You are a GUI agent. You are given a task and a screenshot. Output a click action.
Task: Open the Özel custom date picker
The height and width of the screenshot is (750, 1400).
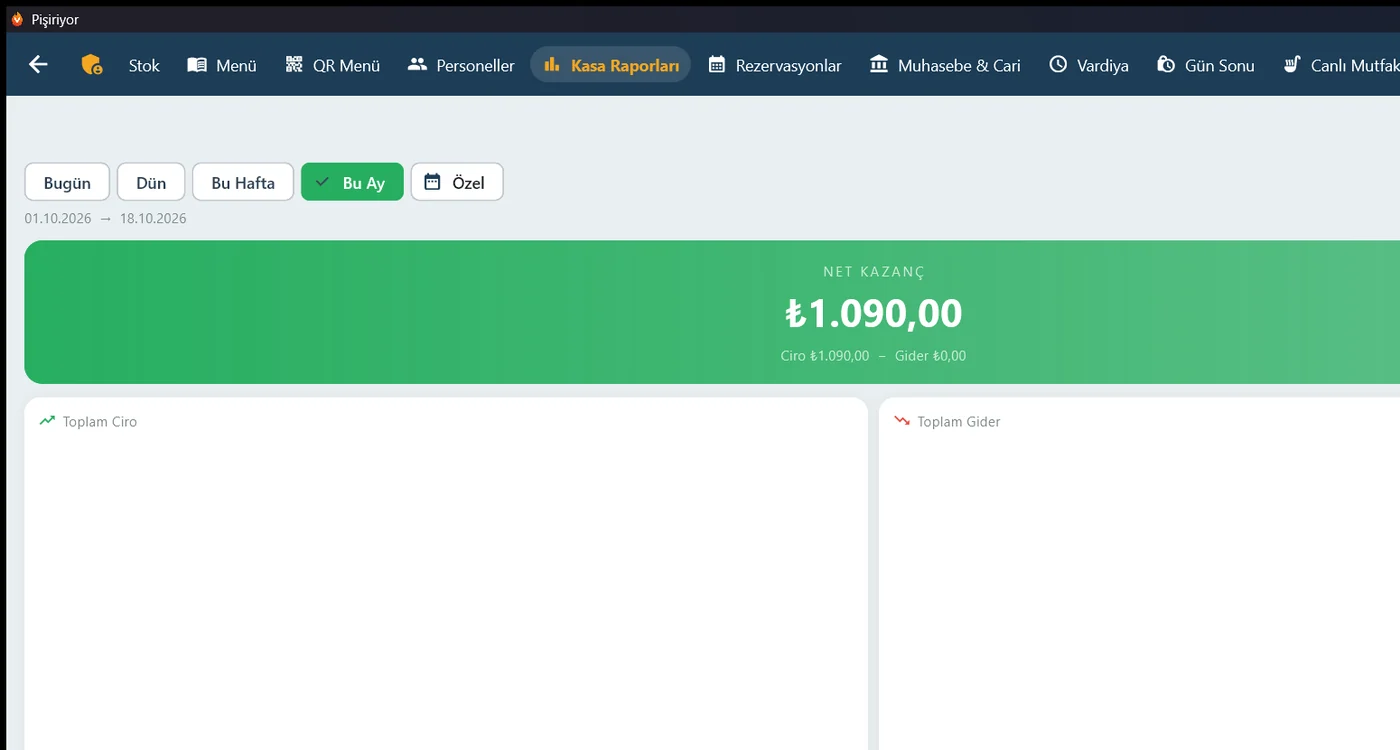pos(457,182)
